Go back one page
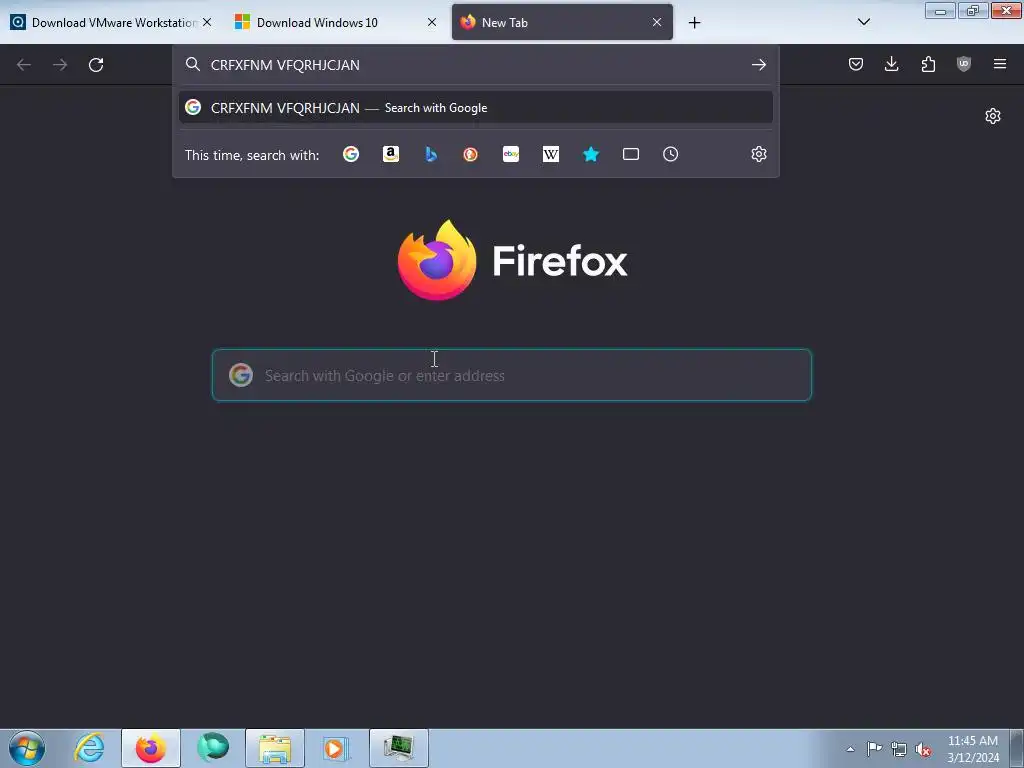The width and height of the screenshot is (1024, 768). pos(24,65)
